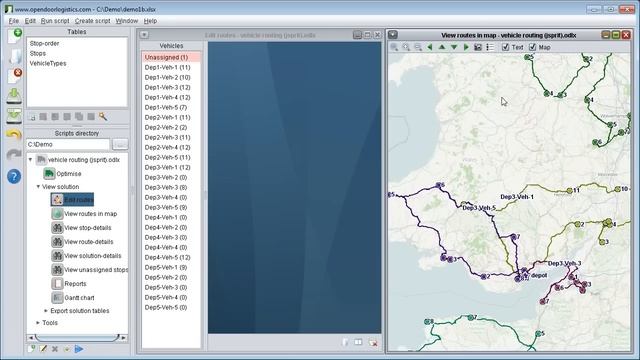Click the new script icon below scripts tree
The height and width of the screenshot is (360, 640).
[x=31, y=349]
